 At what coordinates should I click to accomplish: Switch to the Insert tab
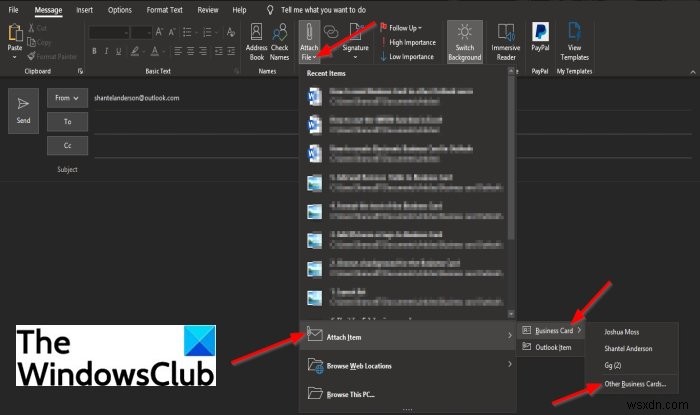84,10
